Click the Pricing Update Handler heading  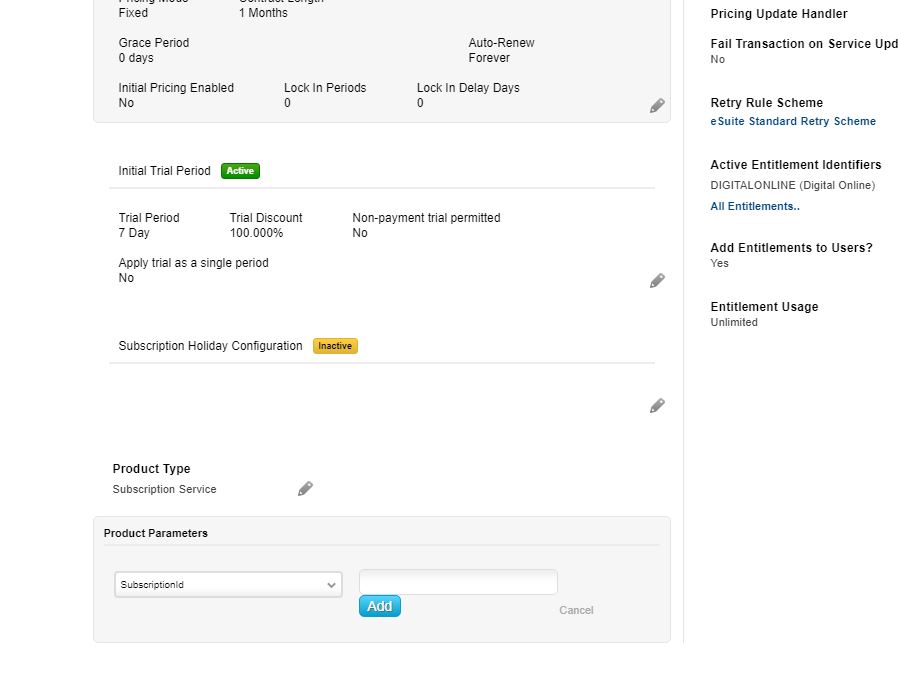(x=778, y=14)
